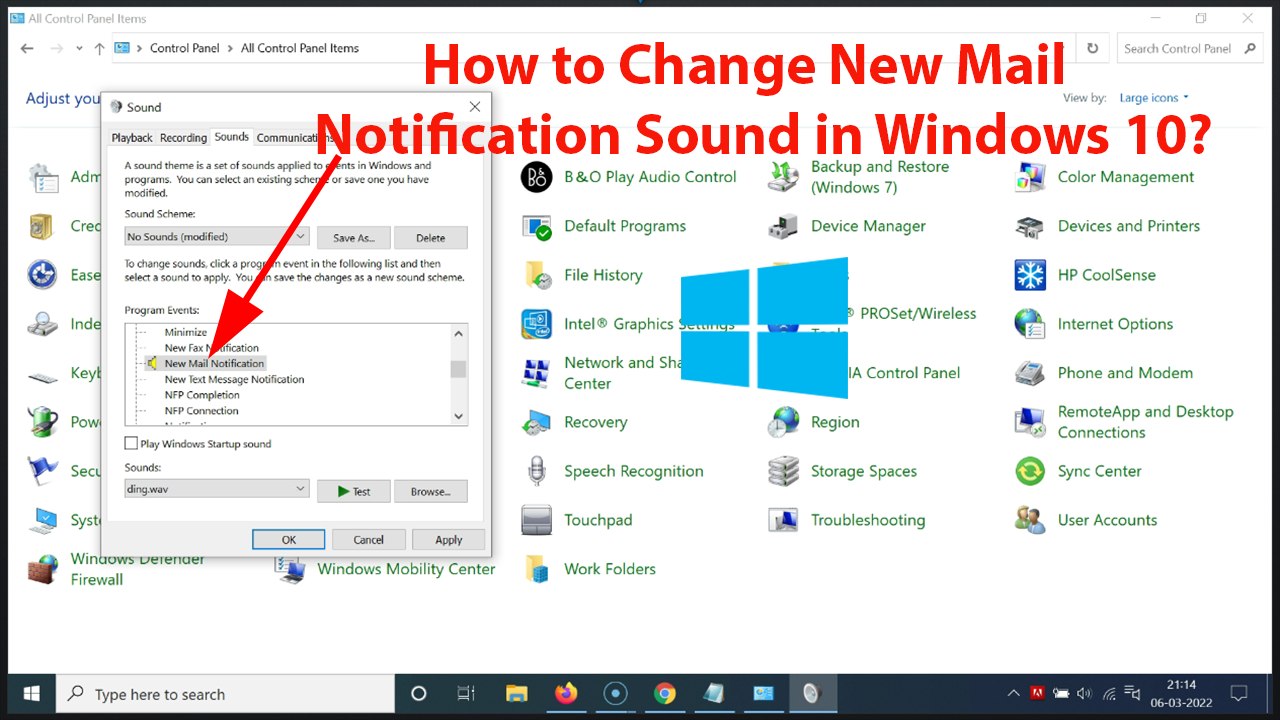The width and height of the screenshot is (1280, 720).
Task: Open Touchpad icon
Action: 537,520
